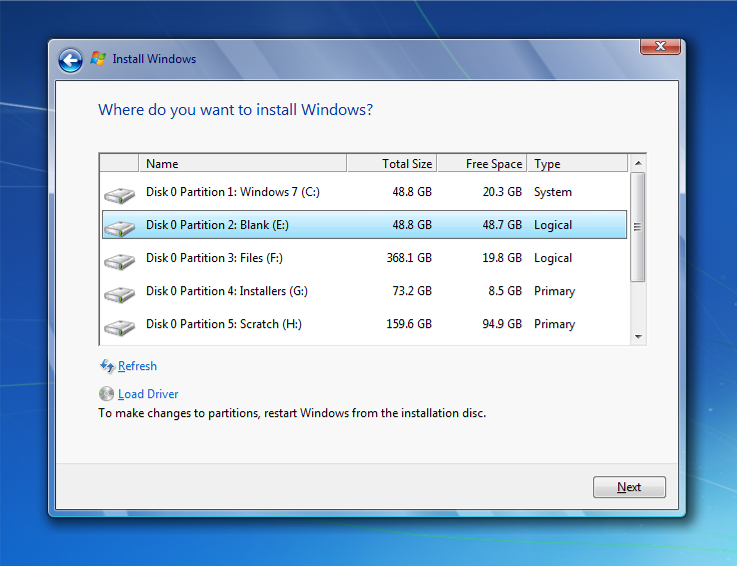Click the 73.2 GB total size value
Screen dimensions: 737x566
coord(412,291)
